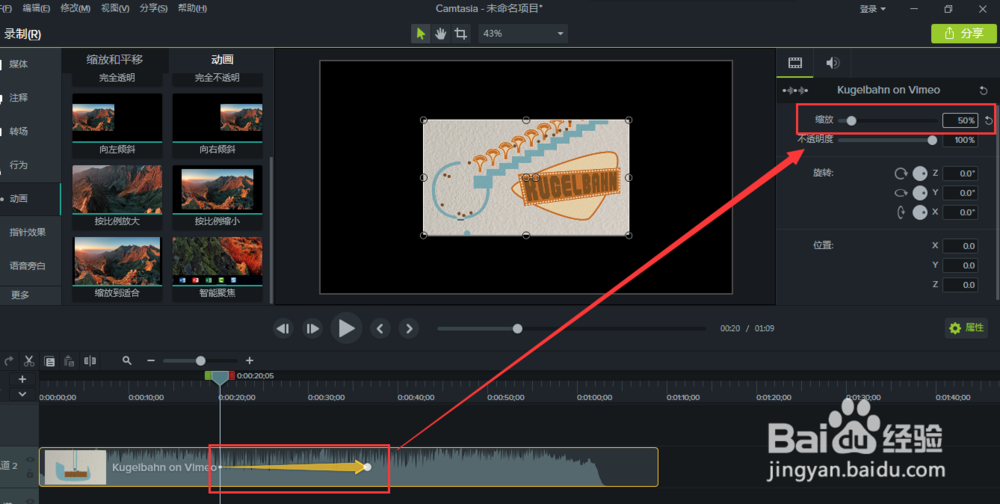Step forward one frame
Image resolution: width=1000 pixels, height=504 pixels.
pos(312,329)
